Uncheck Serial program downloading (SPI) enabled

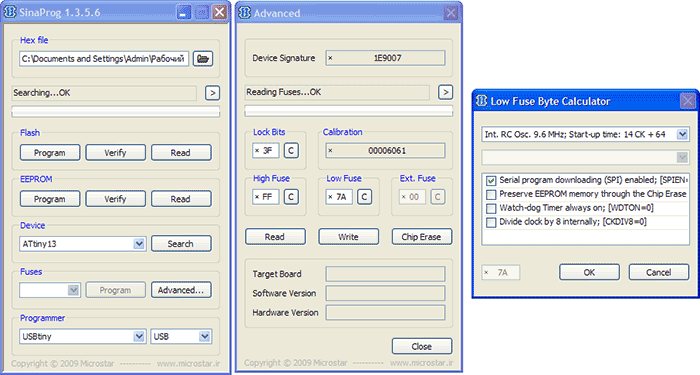(491, 180)
